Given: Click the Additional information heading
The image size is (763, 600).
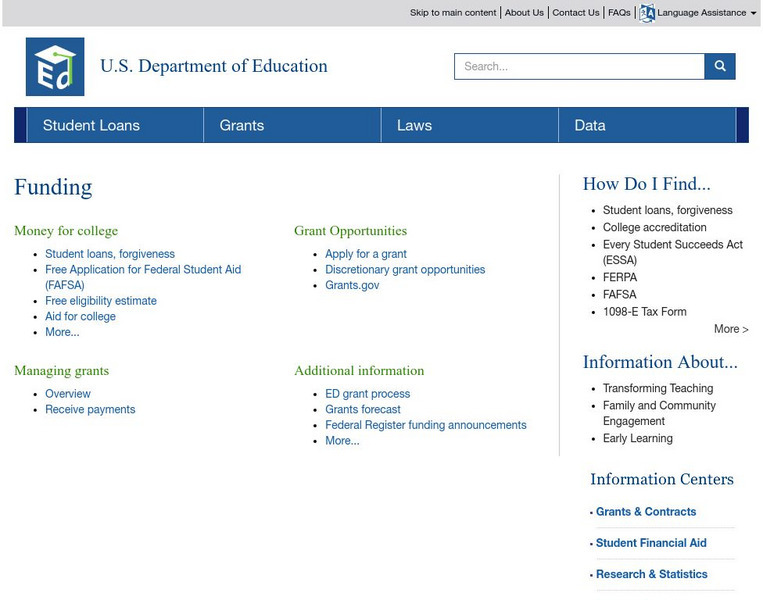Looking at the screenshot, I should coord(359,371).
